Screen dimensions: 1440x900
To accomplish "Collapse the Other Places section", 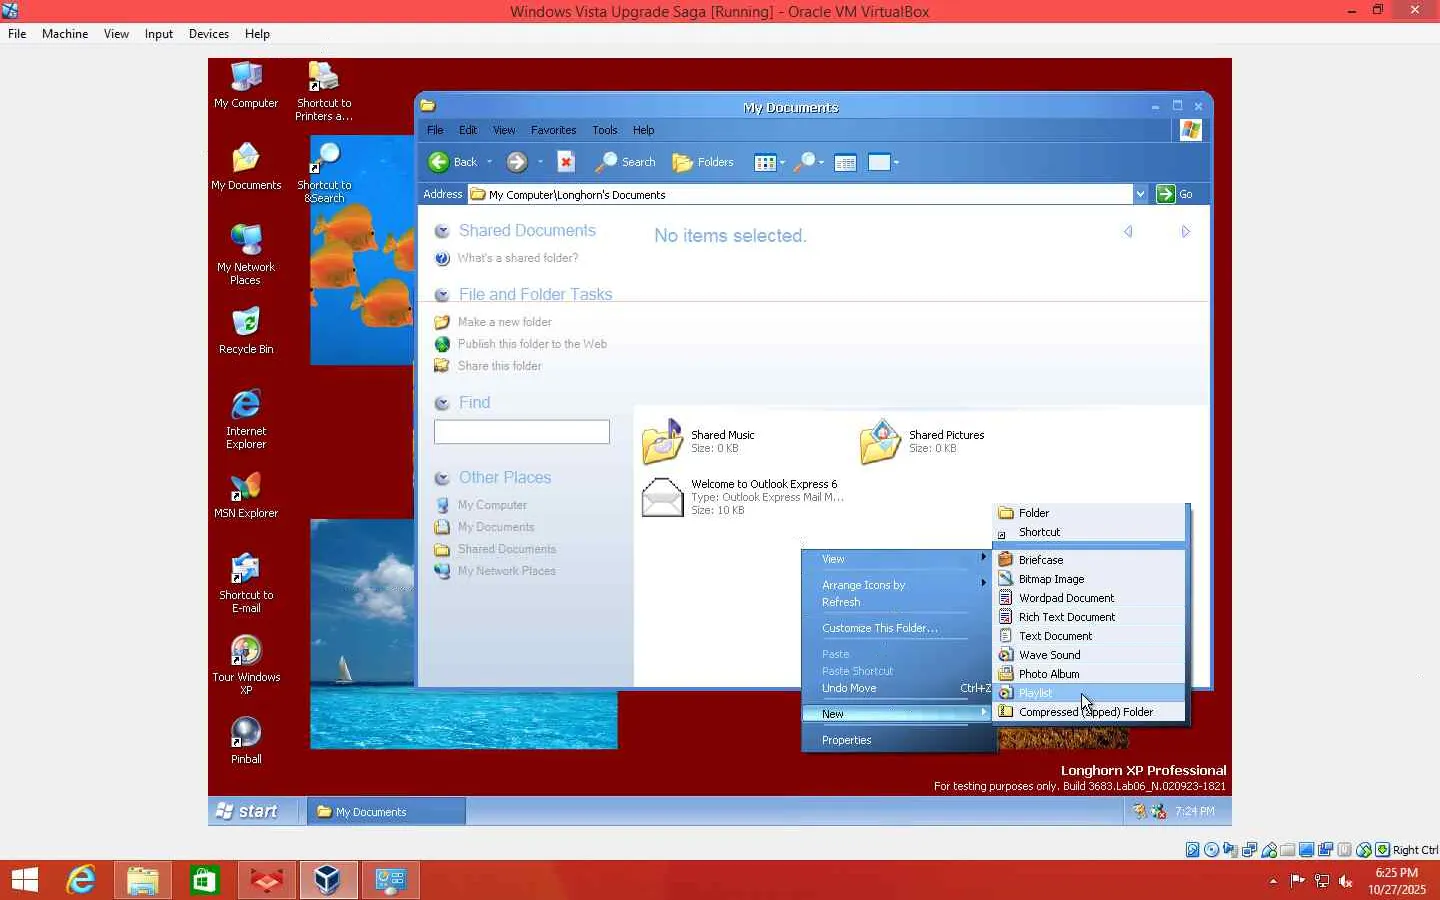I will [442, 478].
